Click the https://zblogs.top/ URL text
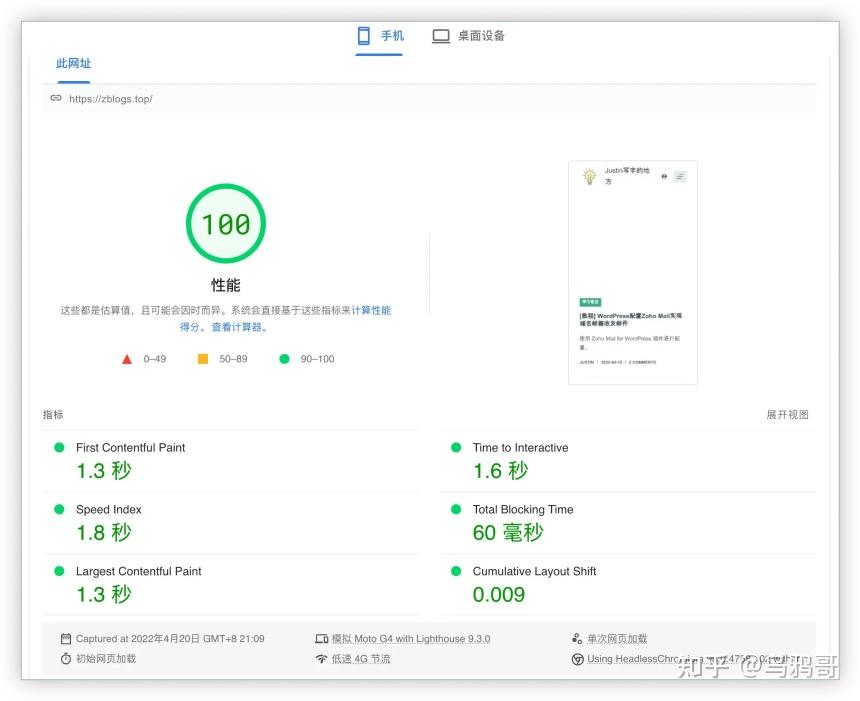 111,99
